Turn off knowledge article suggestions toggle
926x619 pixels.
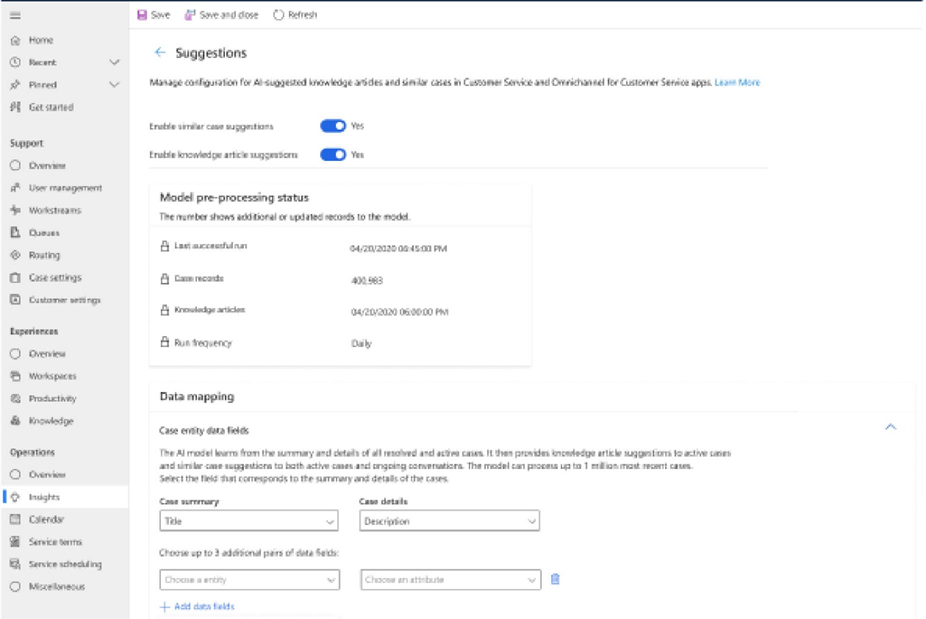333,155
